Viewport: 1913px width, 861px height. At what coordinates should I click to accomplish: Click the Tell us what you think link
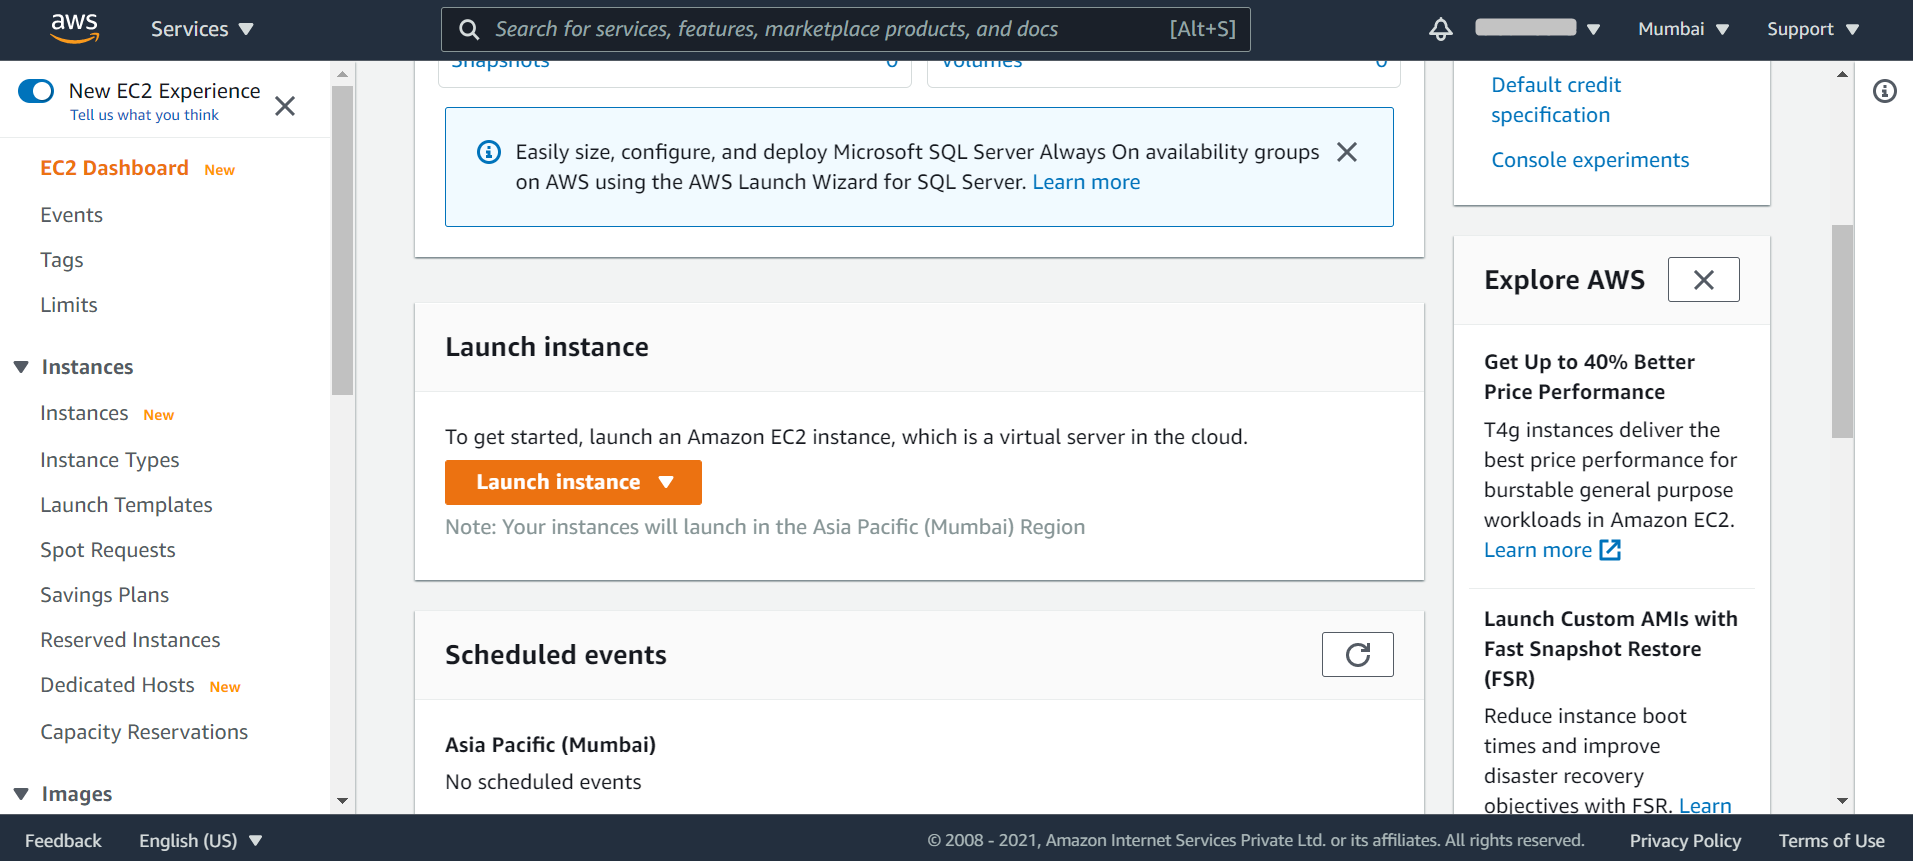point(144,115)
